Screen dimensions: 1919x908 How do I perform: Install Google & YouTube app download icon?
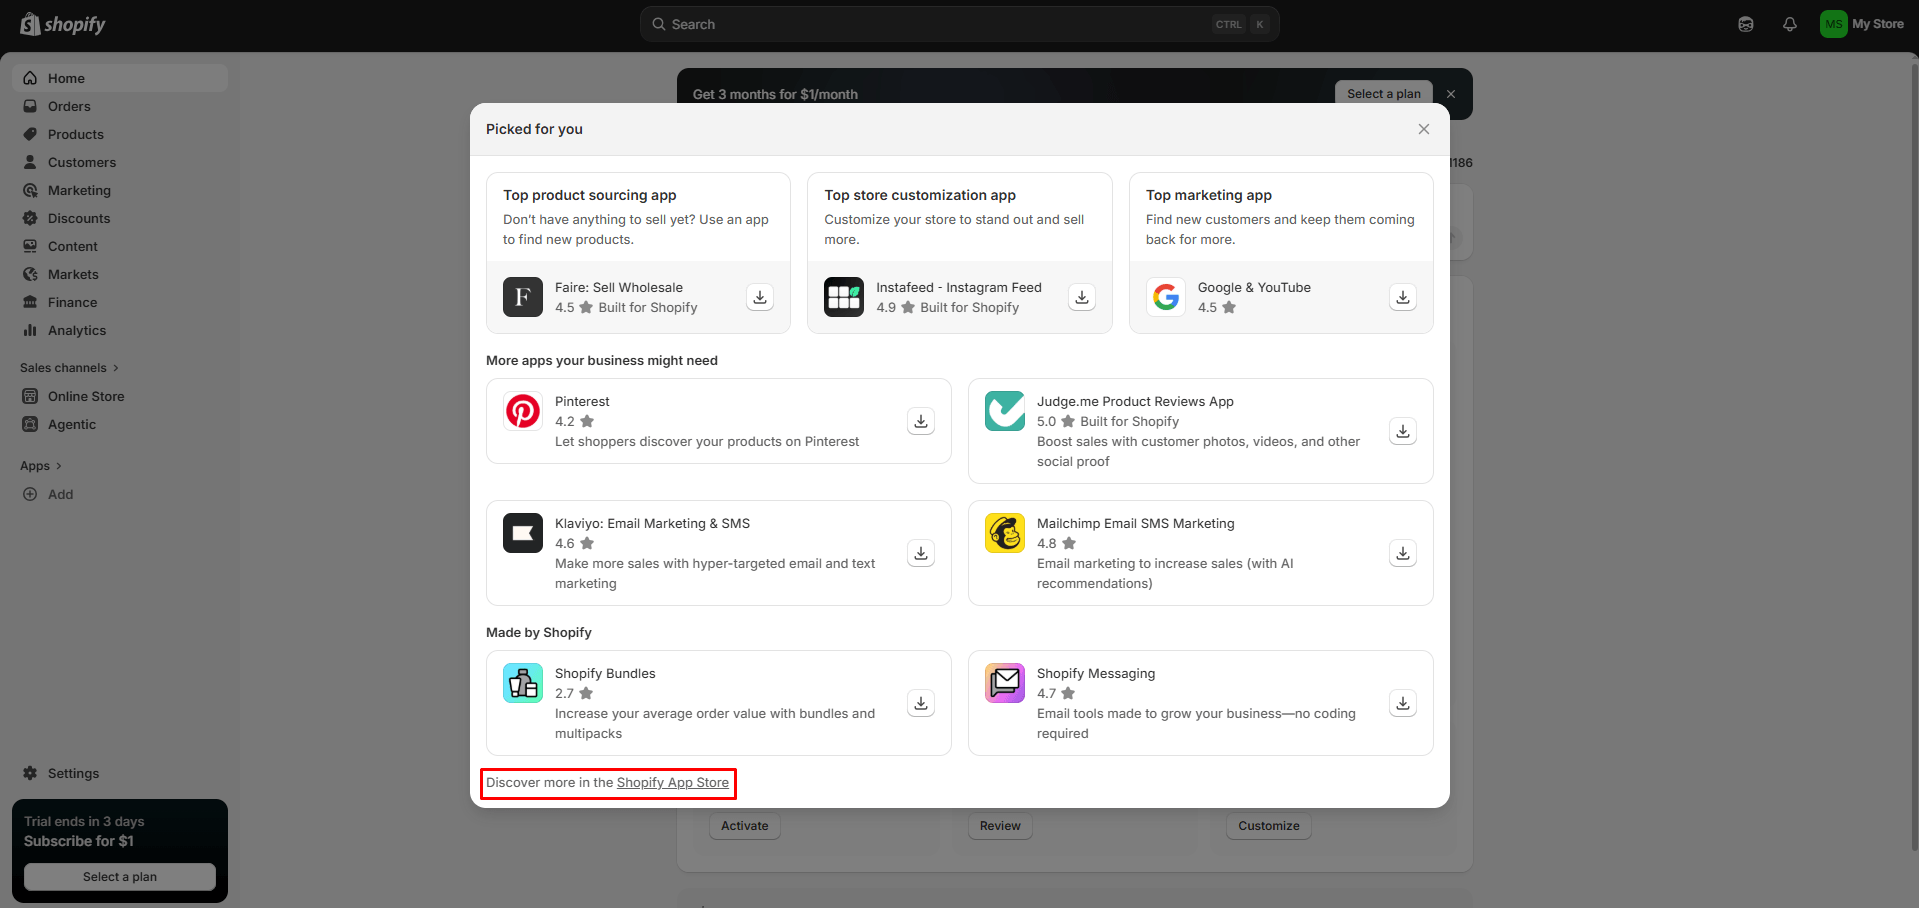click(x=1403, y=297)
